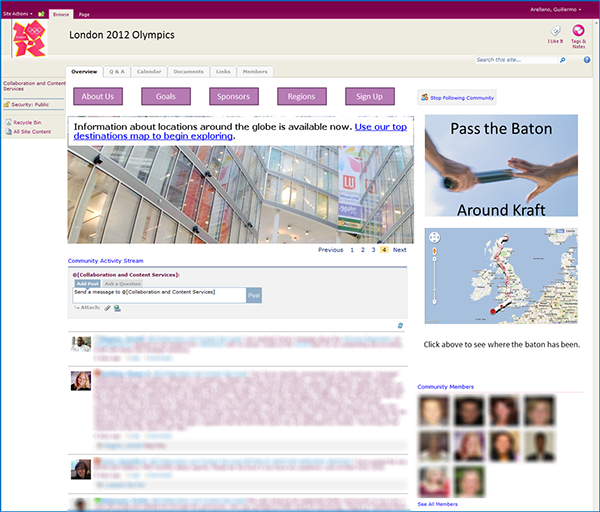Open Collaboration and Content Services sidebar link

[x=34, y=86]
